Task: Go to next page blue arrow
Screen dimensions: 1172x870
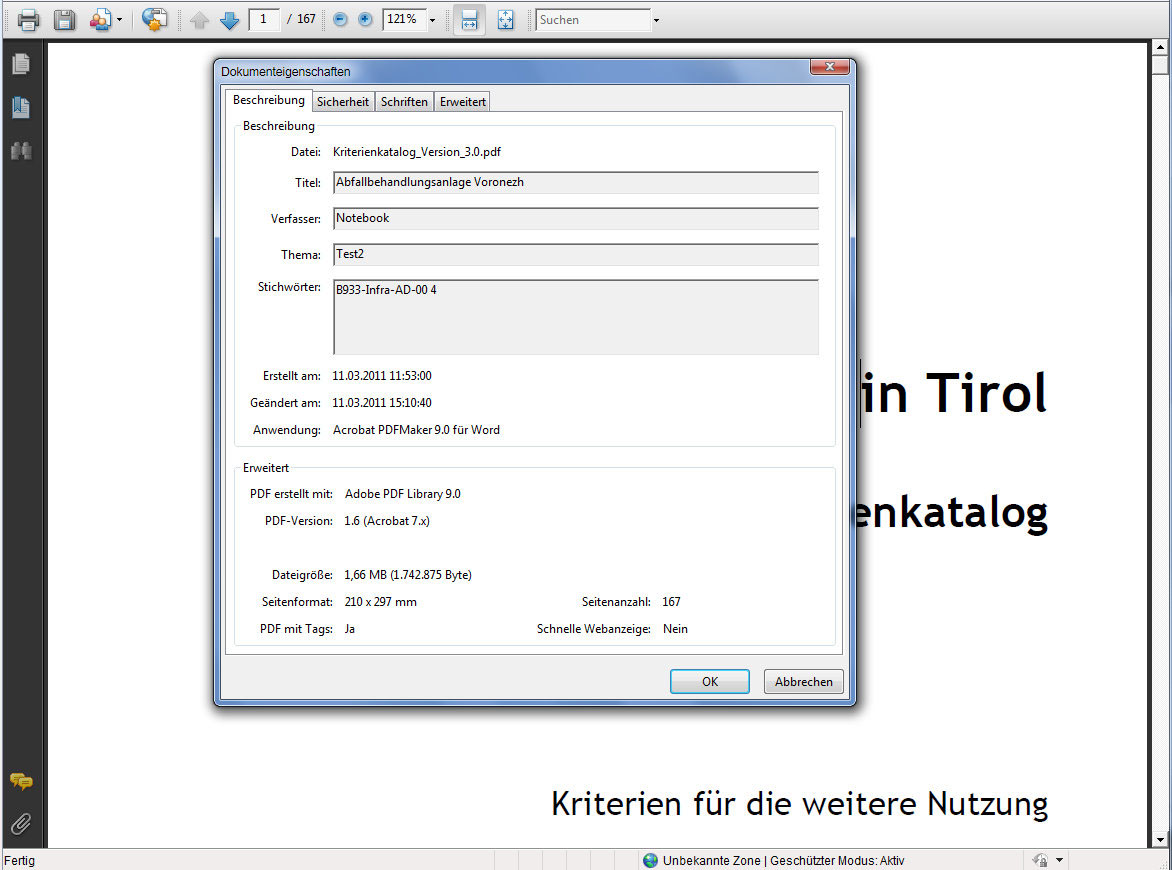Action: pos(229,20)
